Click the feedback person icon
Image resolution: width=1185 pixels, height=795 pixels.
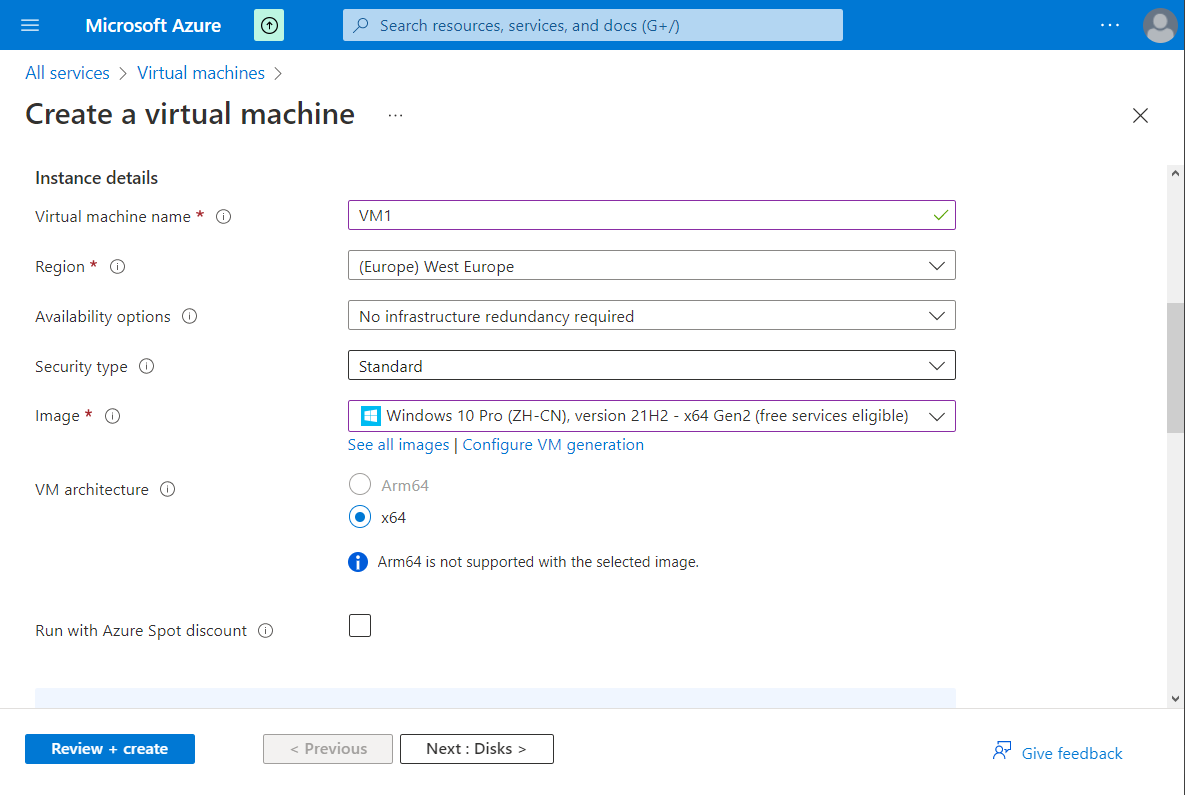pyautogui.click(x=1002, y=750)
